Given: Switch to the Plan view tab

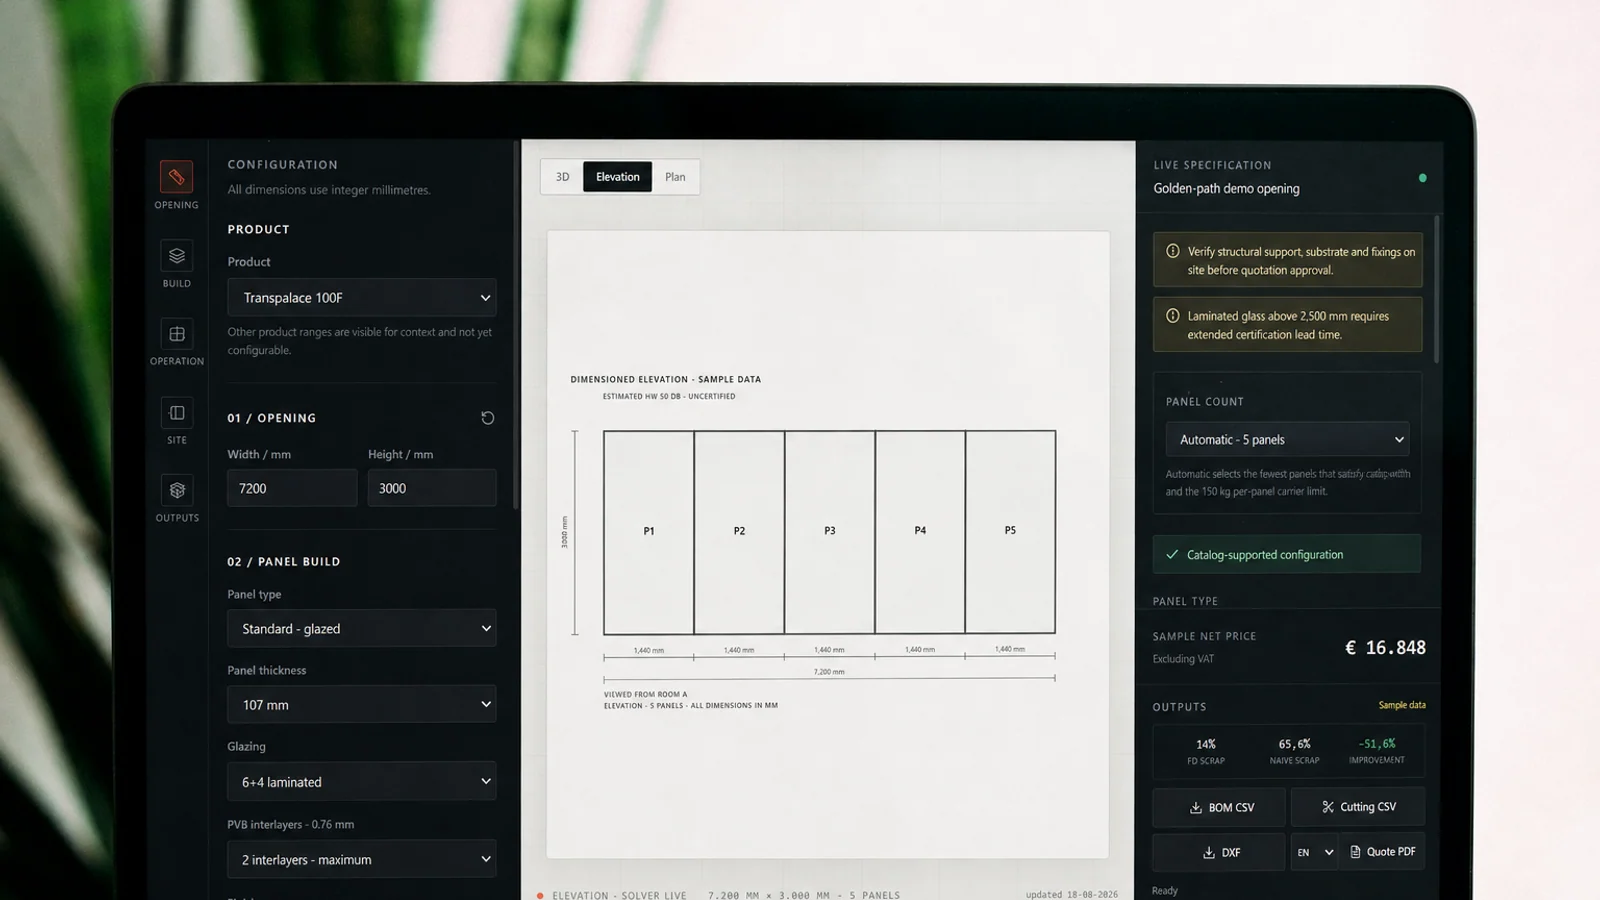Looking at the screenshot, I should point(676,177).
